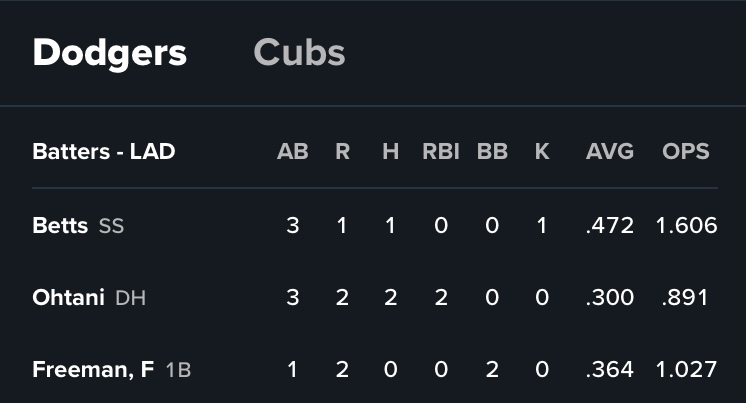Viewport: 746px width, 403px height.
Task: Switch to the Dodgers tab
Action: [109, 53]
